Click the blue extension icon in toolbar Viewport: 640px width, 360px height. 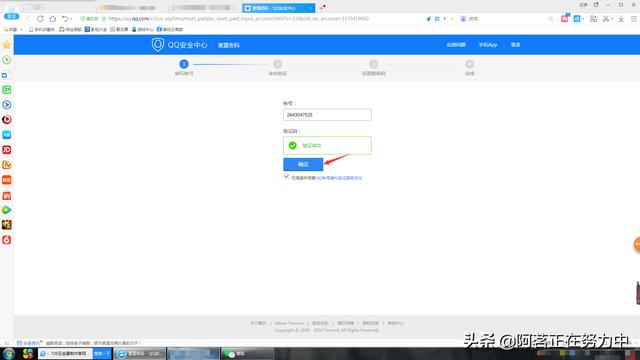[577, 19]
